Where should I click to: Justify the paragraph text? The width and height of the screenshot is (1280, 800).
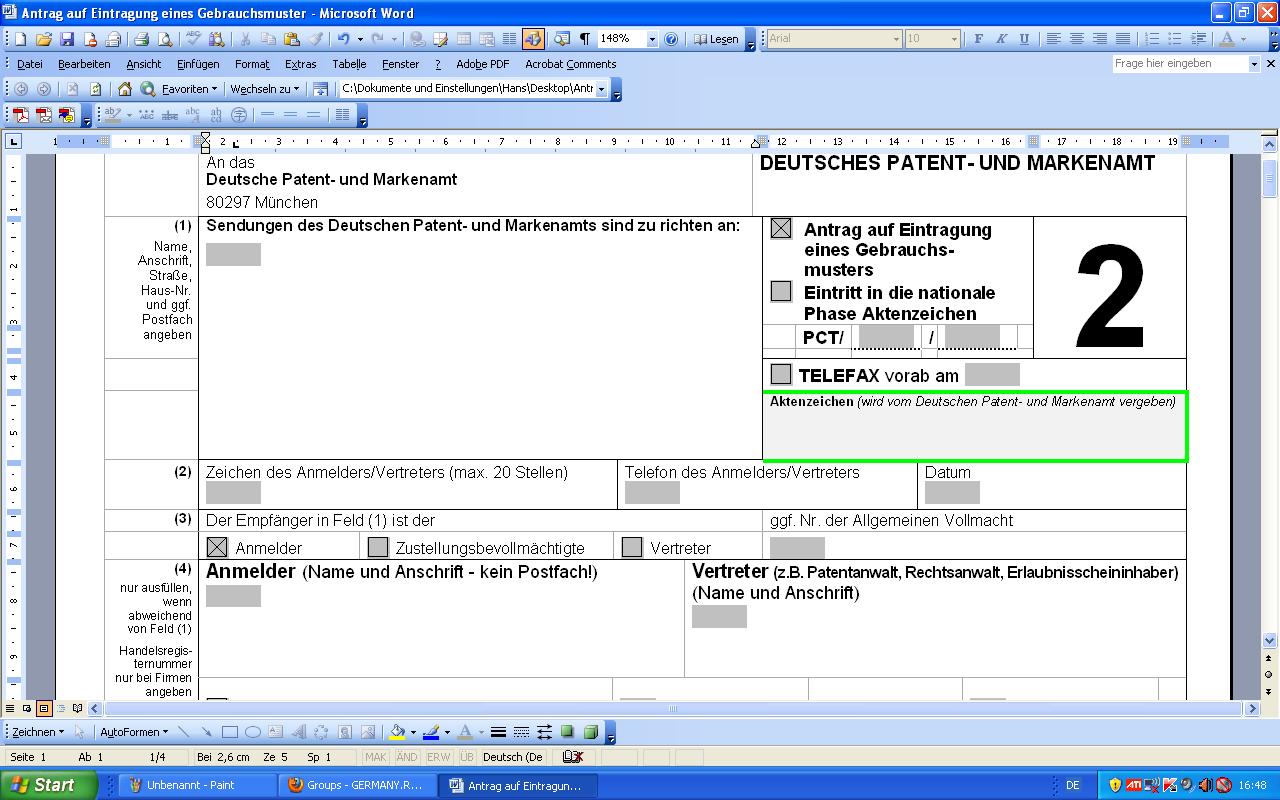[1123, 39]
